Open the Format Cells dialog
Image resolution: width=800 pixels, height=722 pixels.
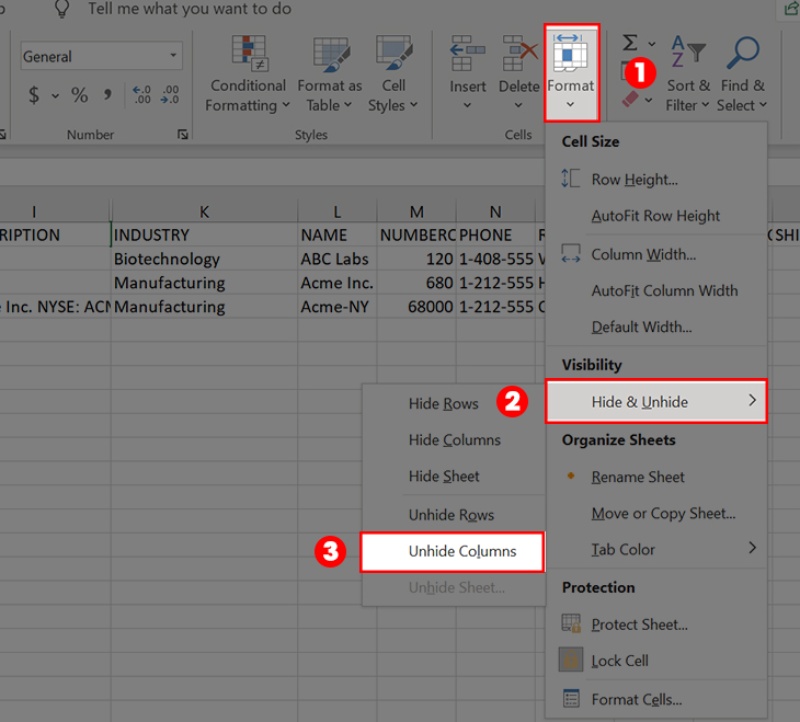tap(638, 698)
